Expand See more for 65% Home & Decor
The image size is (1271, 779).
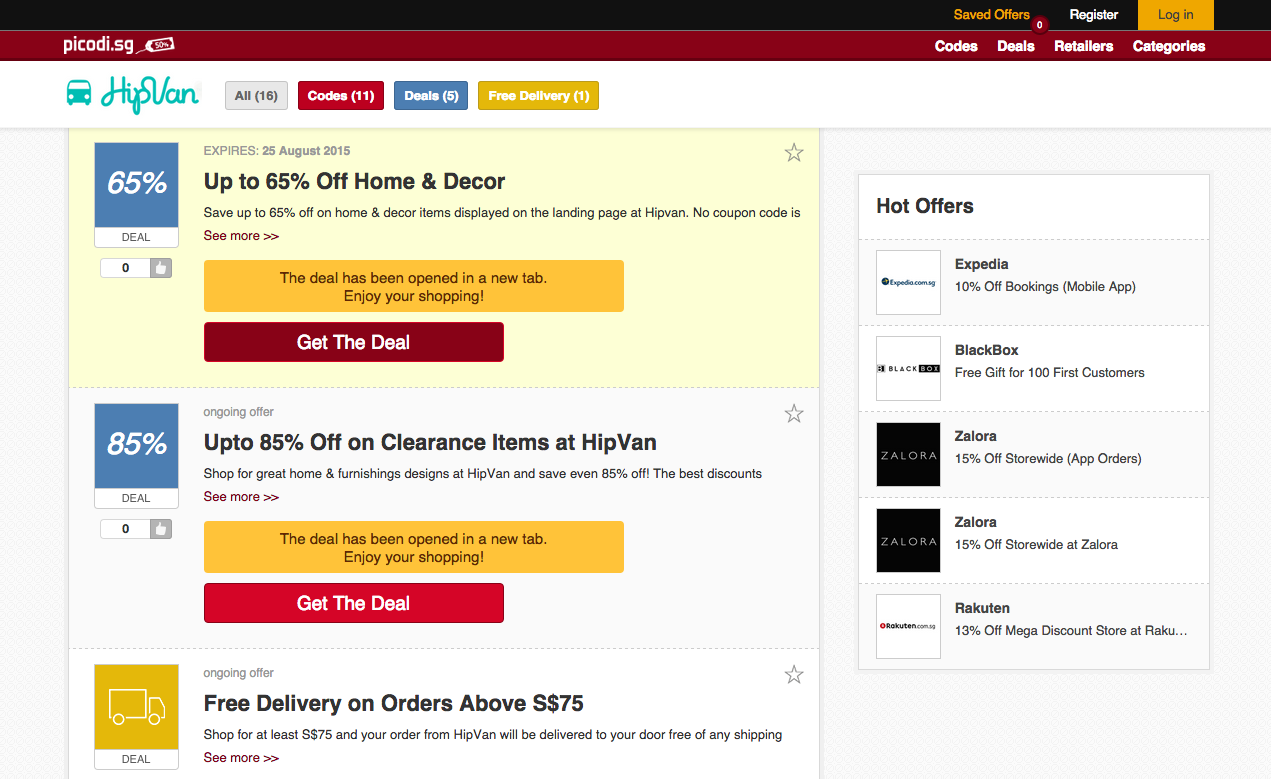coord(241,236)
